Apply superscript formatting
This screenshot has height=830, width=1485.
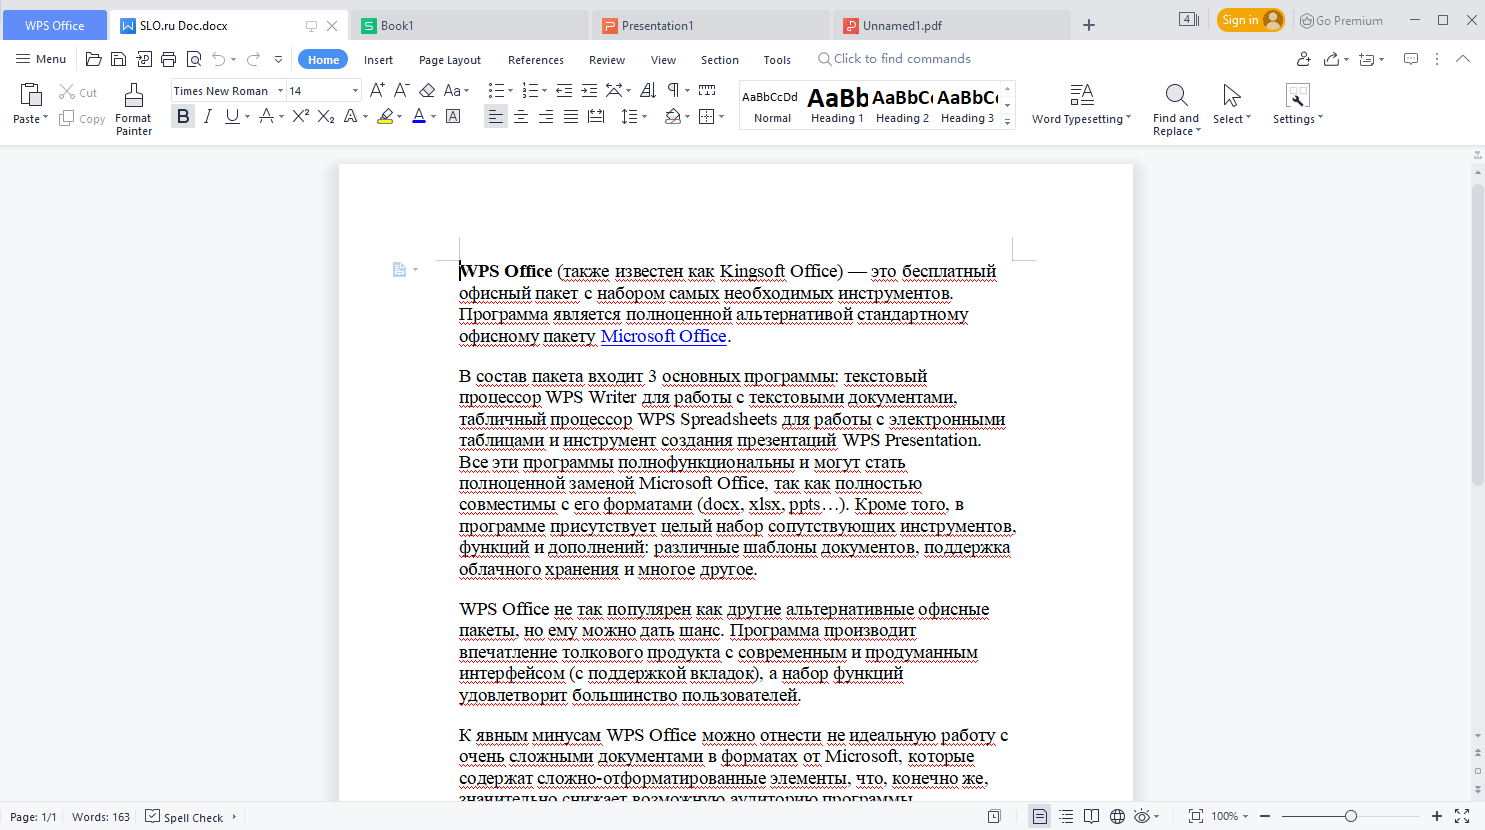tap(300, 117)
